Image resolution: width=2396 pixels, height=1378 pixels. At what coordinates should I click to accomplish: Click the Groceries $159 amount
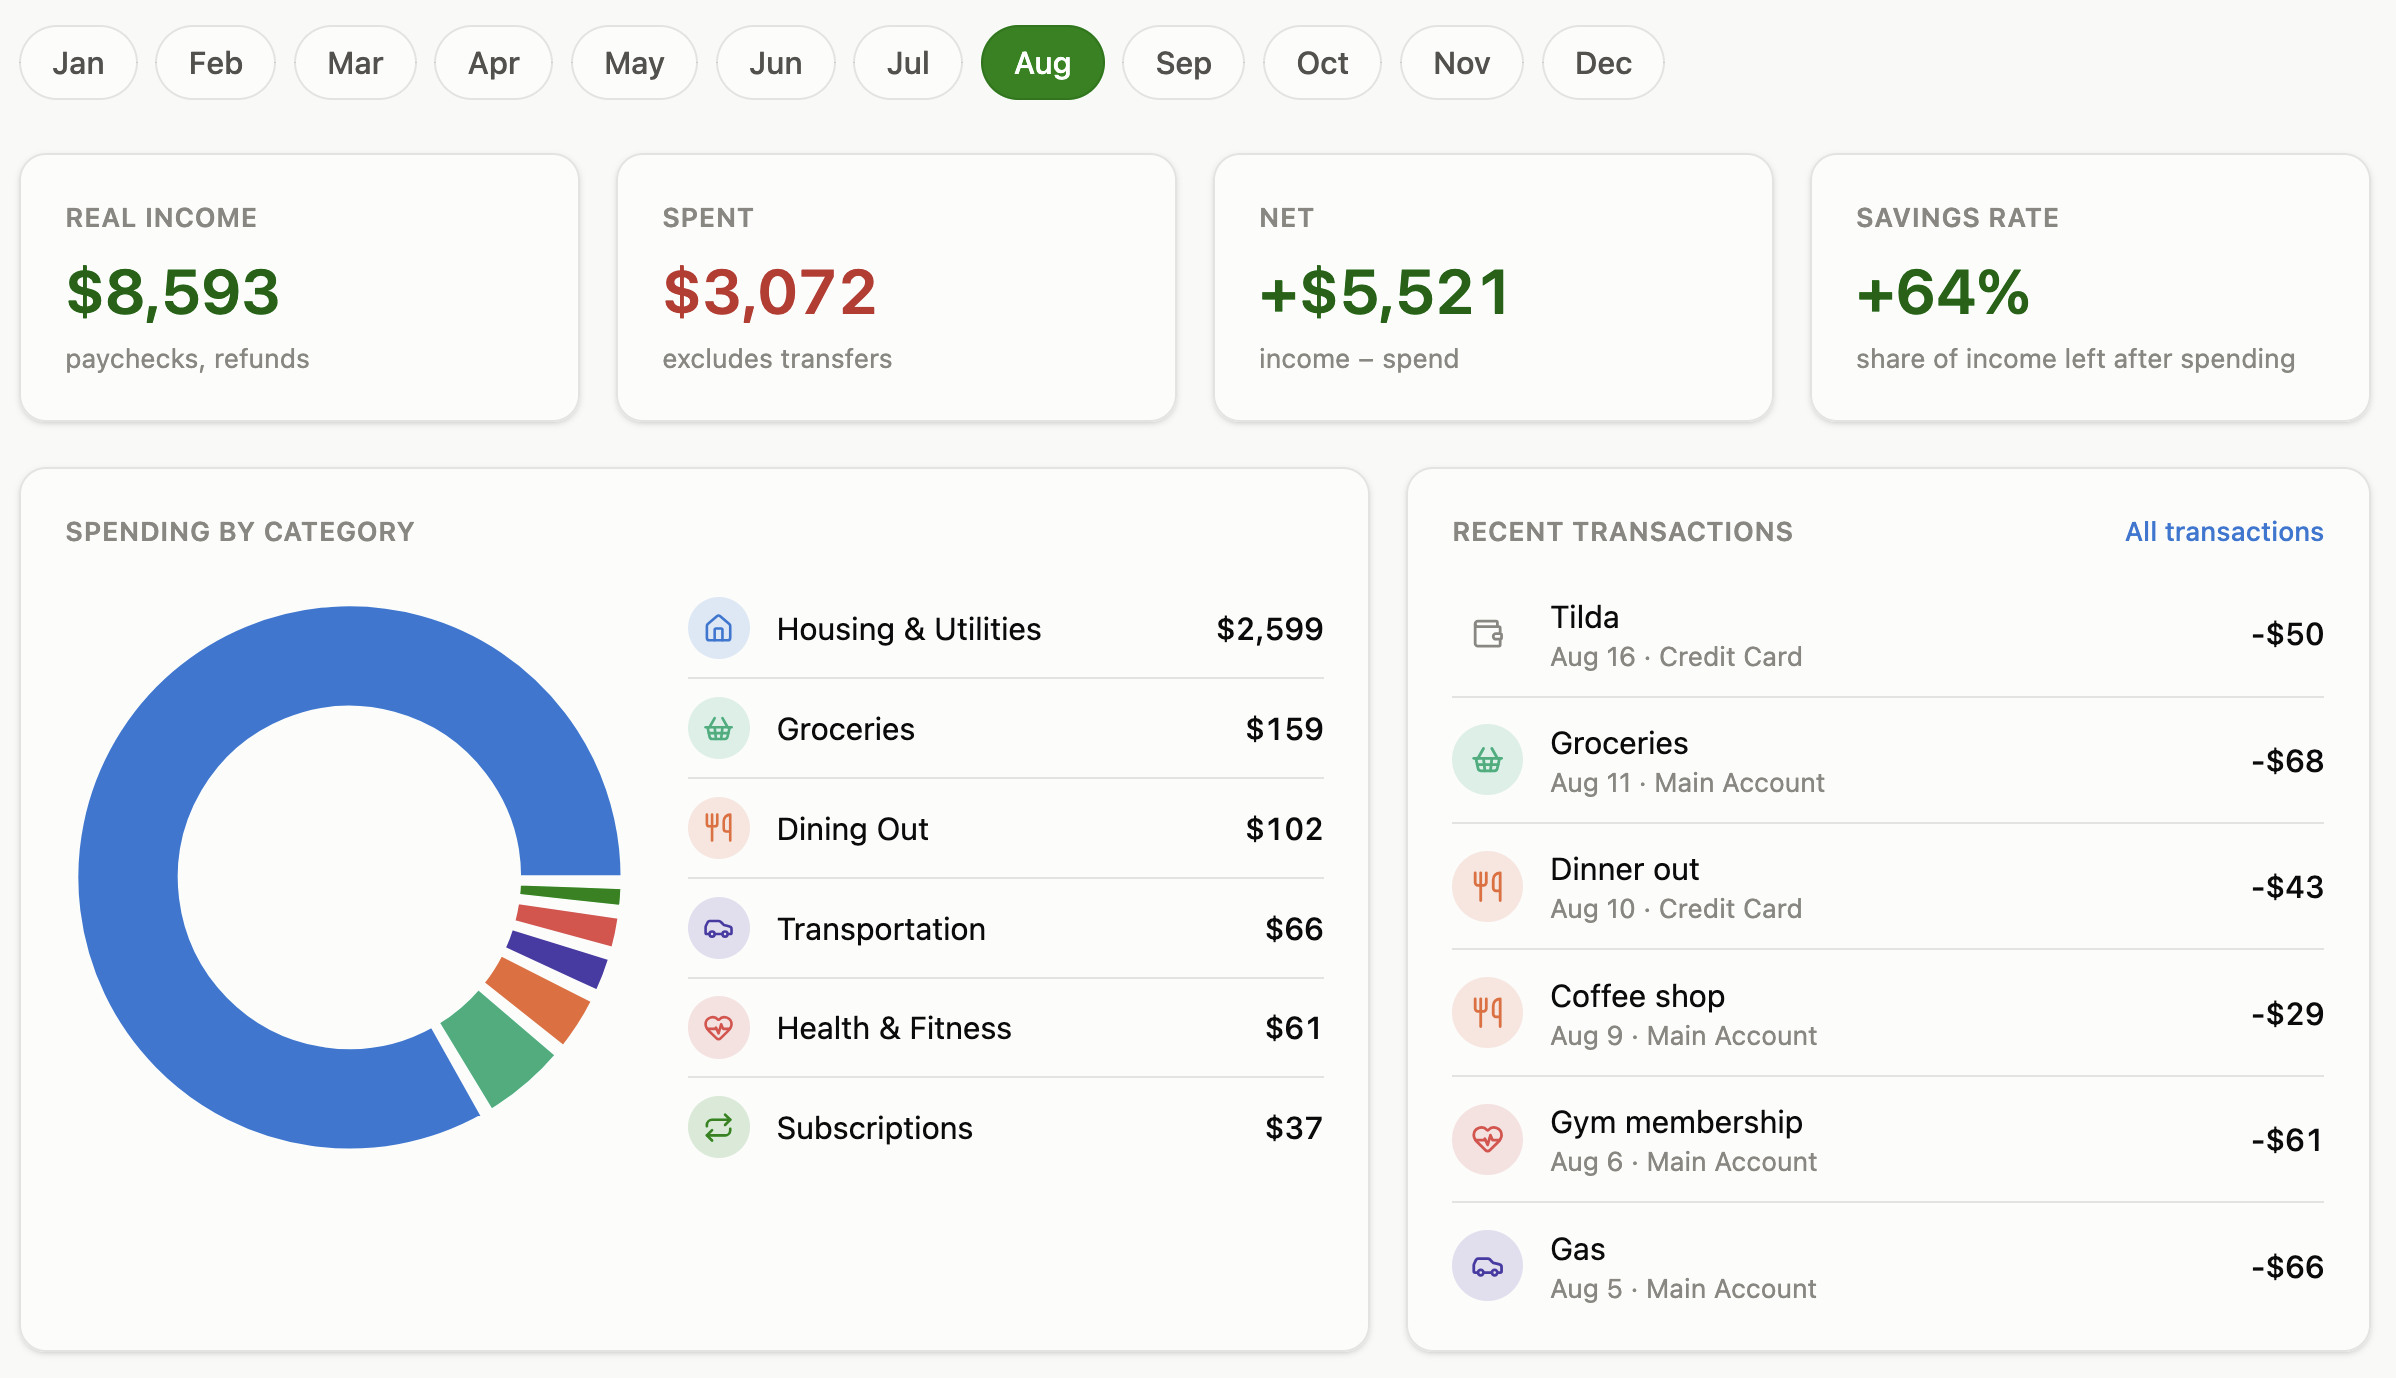point(1284,729)
